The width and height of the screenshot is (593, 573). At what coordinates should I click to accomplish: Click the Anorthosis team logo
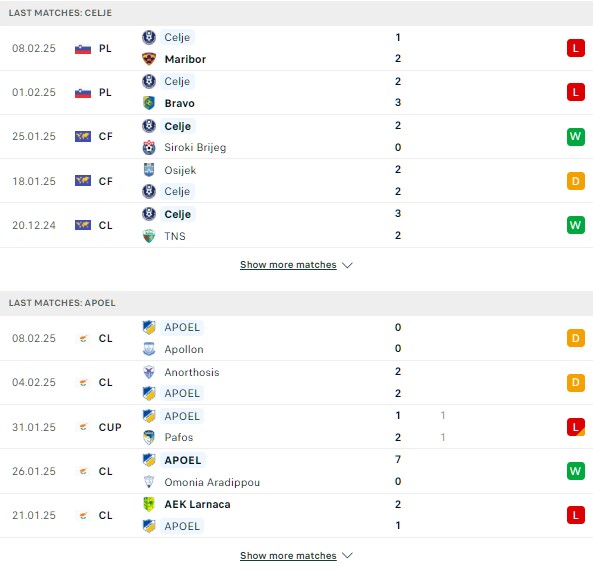pyautogui.click(x=149, y=372)
